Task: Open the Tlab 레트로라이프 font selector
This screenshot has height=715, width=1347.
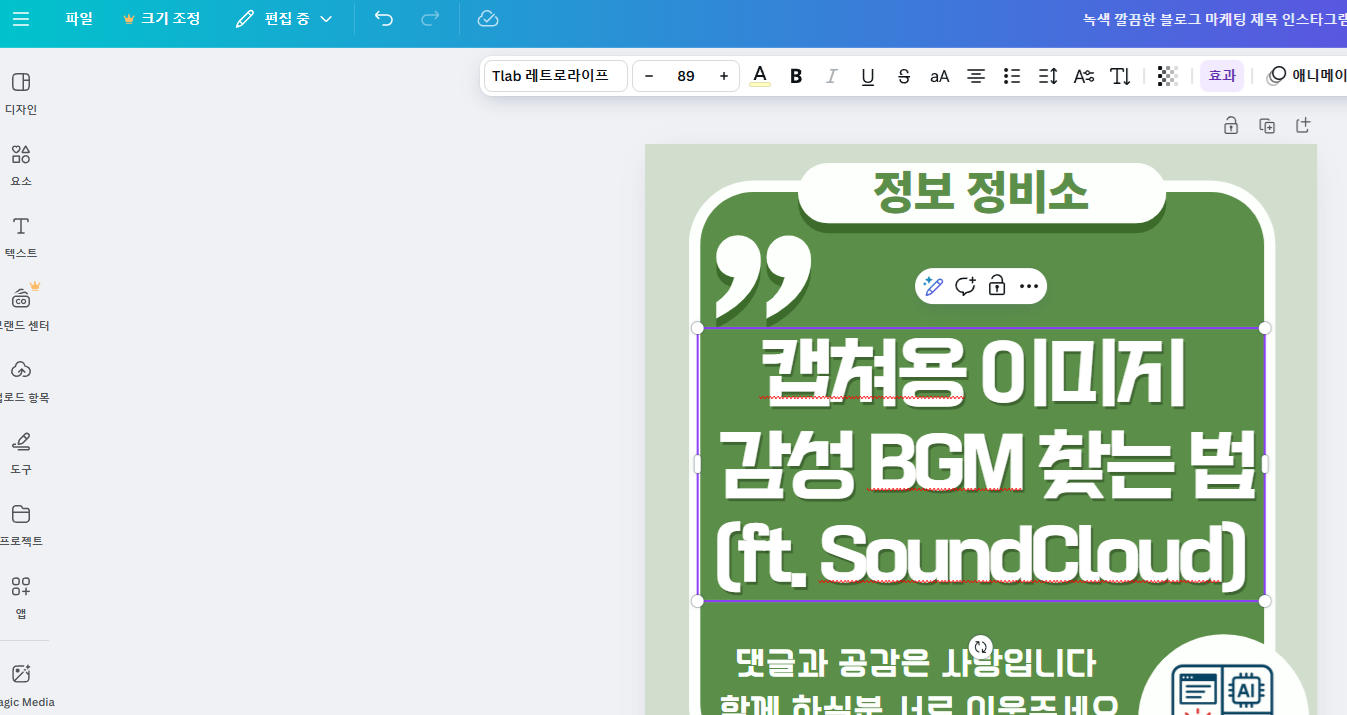Action: point(555,76)
